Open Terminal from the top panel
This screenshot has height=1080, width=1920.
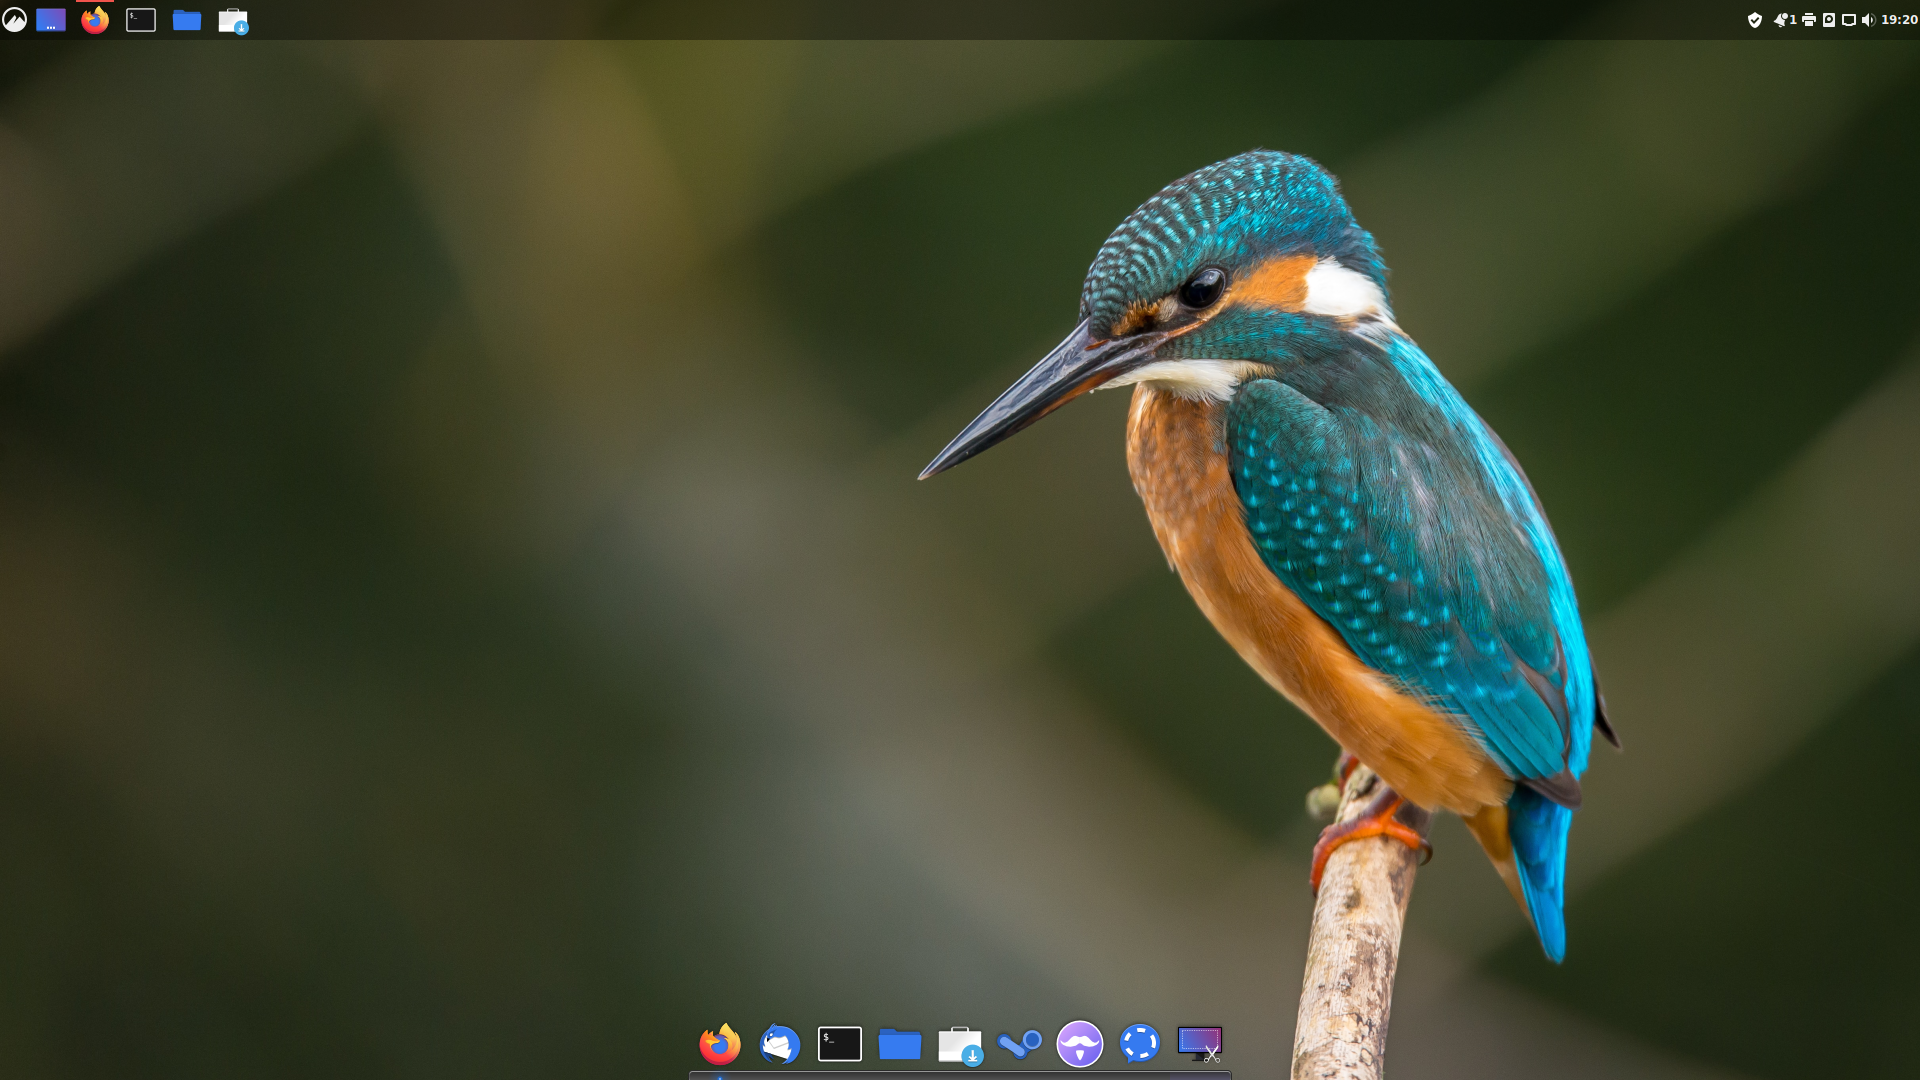pyautogui.click(x=141, y=20)
